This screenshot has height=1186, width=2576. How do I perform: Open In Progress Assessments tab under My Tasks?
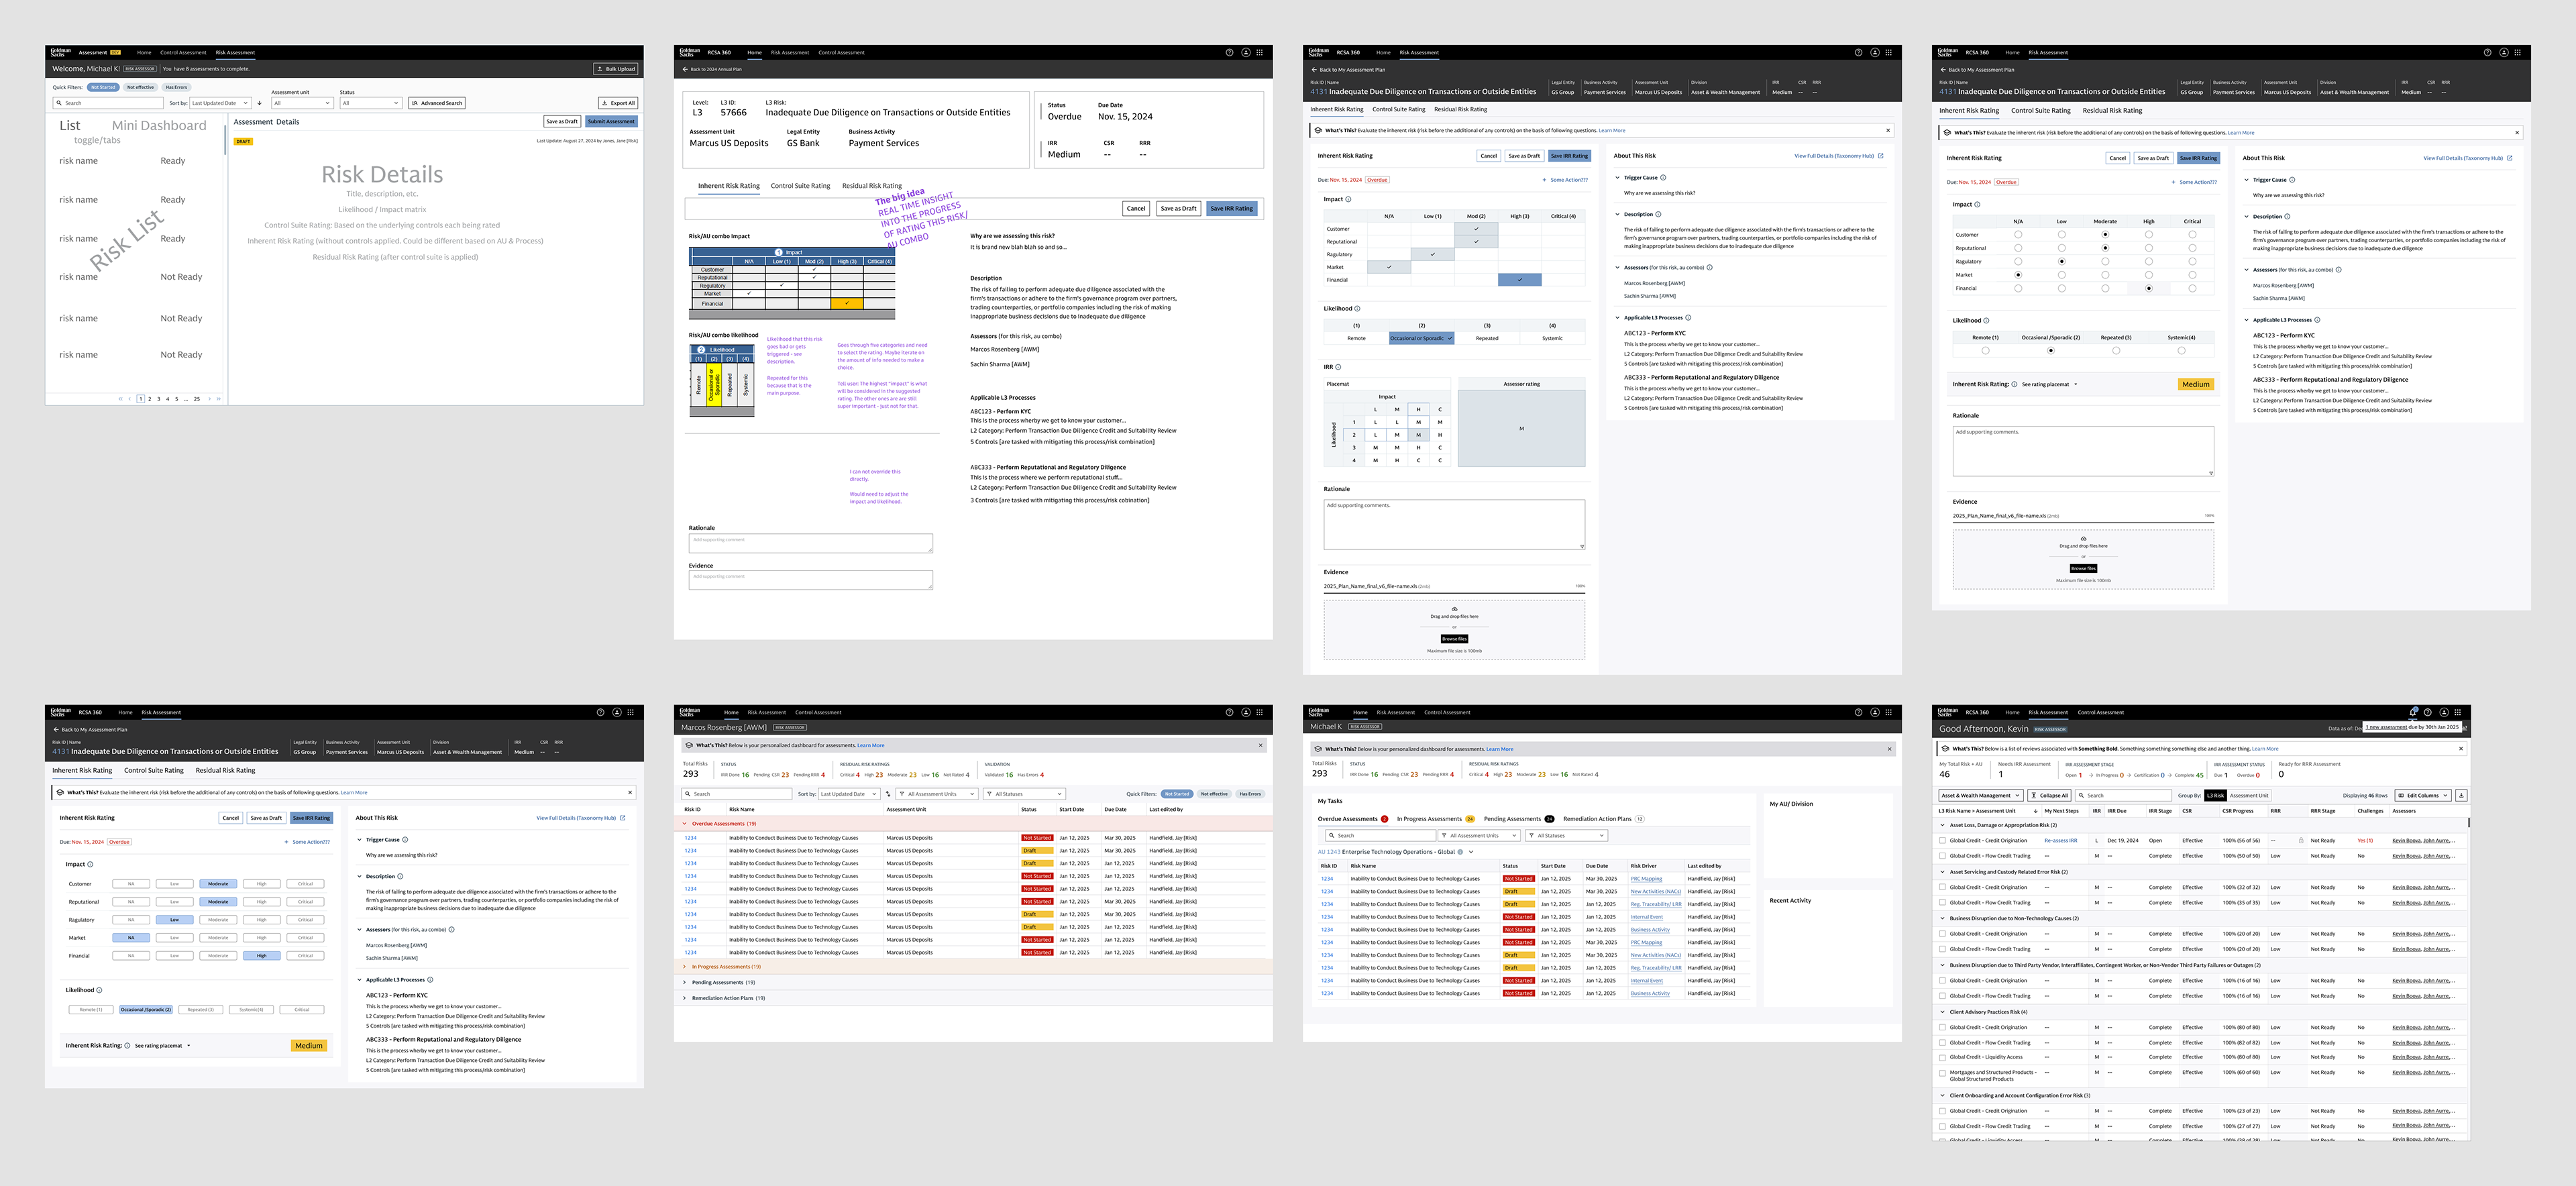(1435, 819)
